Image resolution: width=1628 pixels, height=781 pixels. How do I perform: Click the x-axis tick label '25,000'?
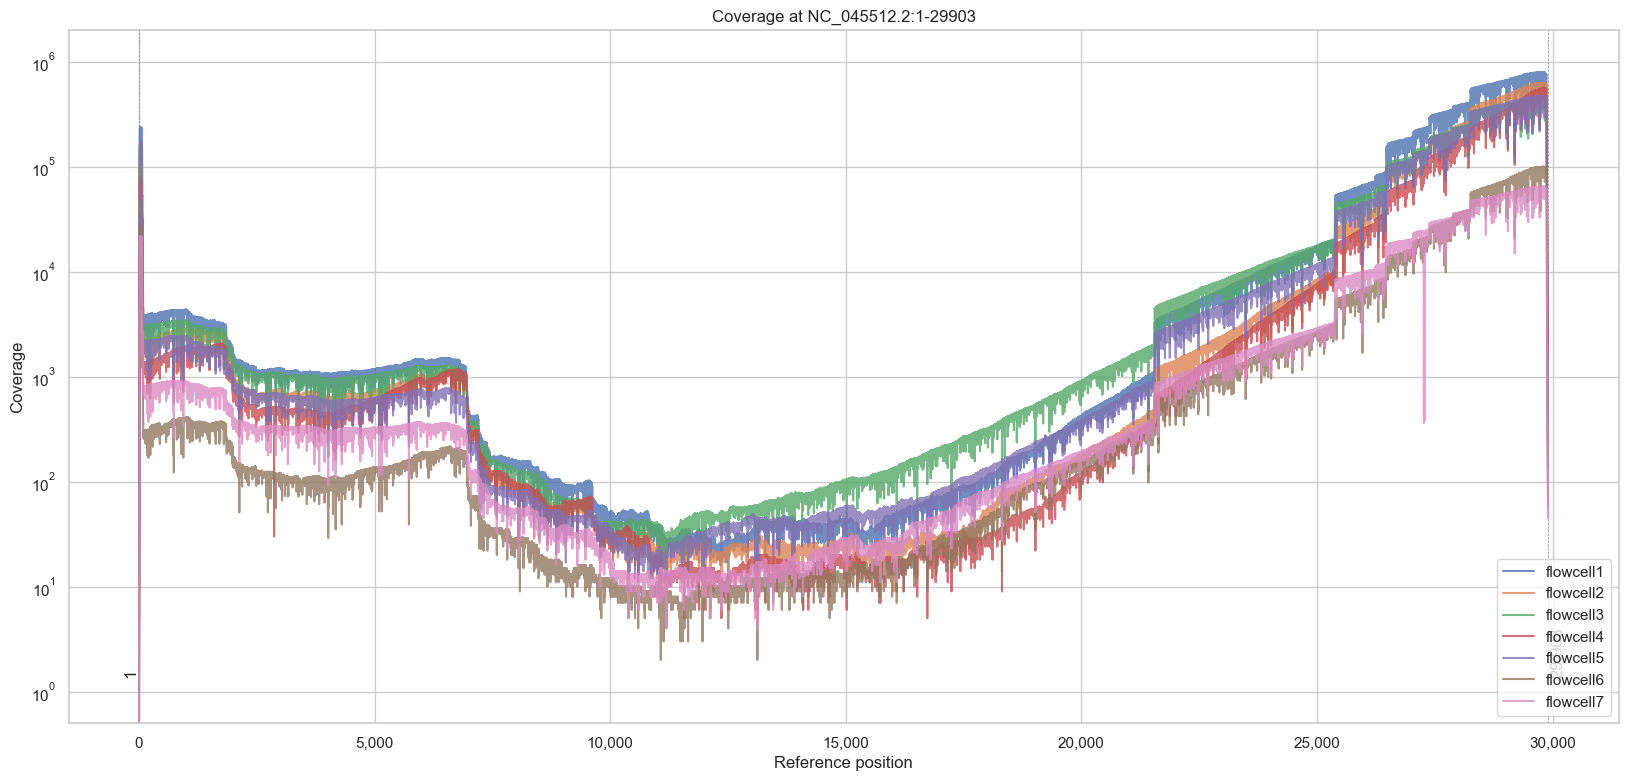coord(1317,743)
